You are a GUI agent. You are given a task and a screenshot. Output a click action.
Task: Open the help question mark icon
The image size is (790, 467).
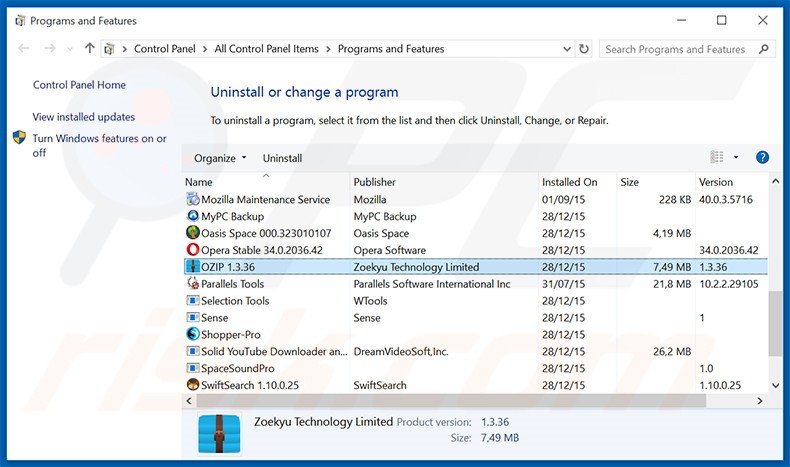762,157
